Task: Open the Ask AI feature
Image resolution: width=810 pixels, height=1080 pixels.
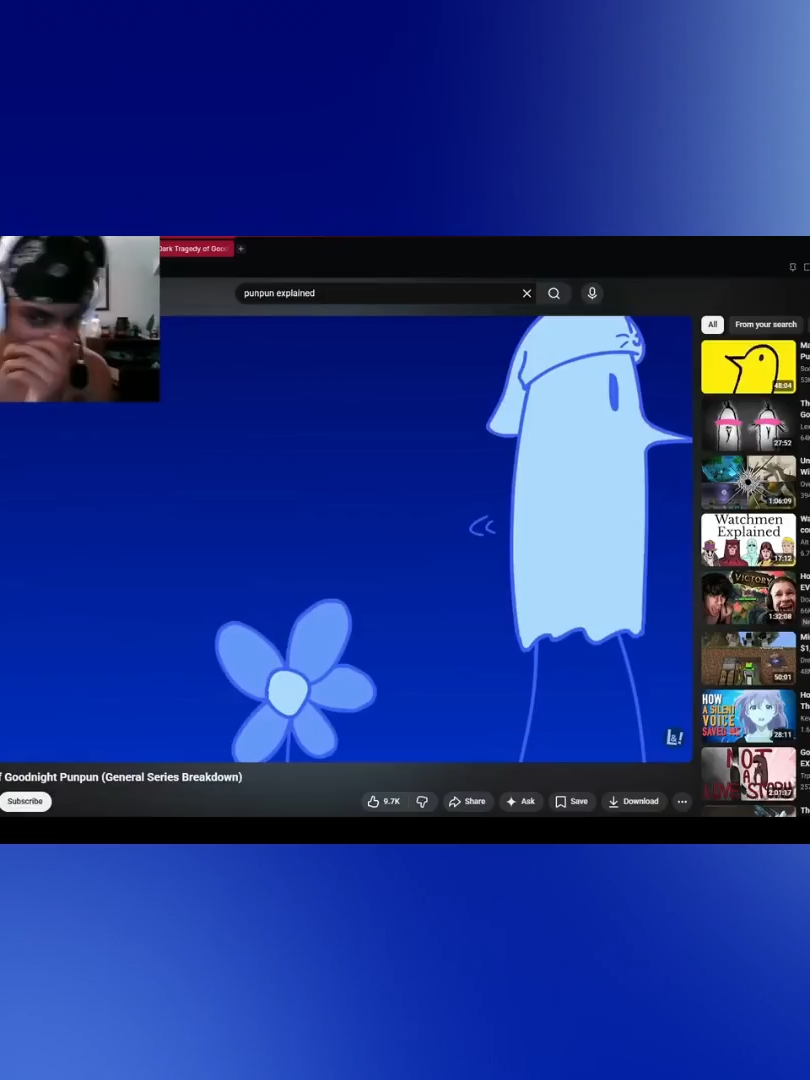Action: 521,801
